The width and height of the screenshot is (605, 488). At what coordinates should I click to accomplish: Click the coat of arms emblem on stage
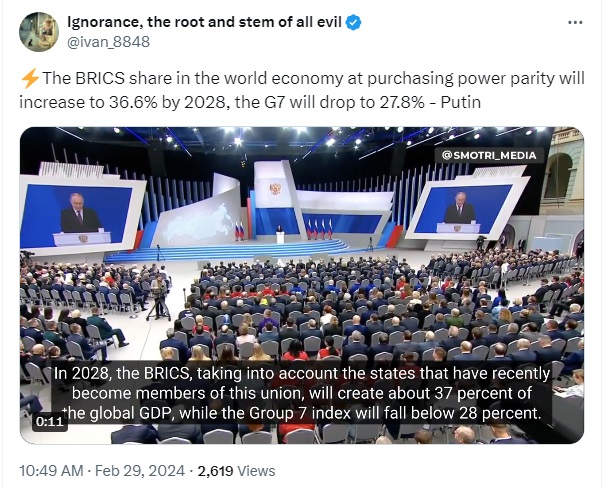point(275,189)
